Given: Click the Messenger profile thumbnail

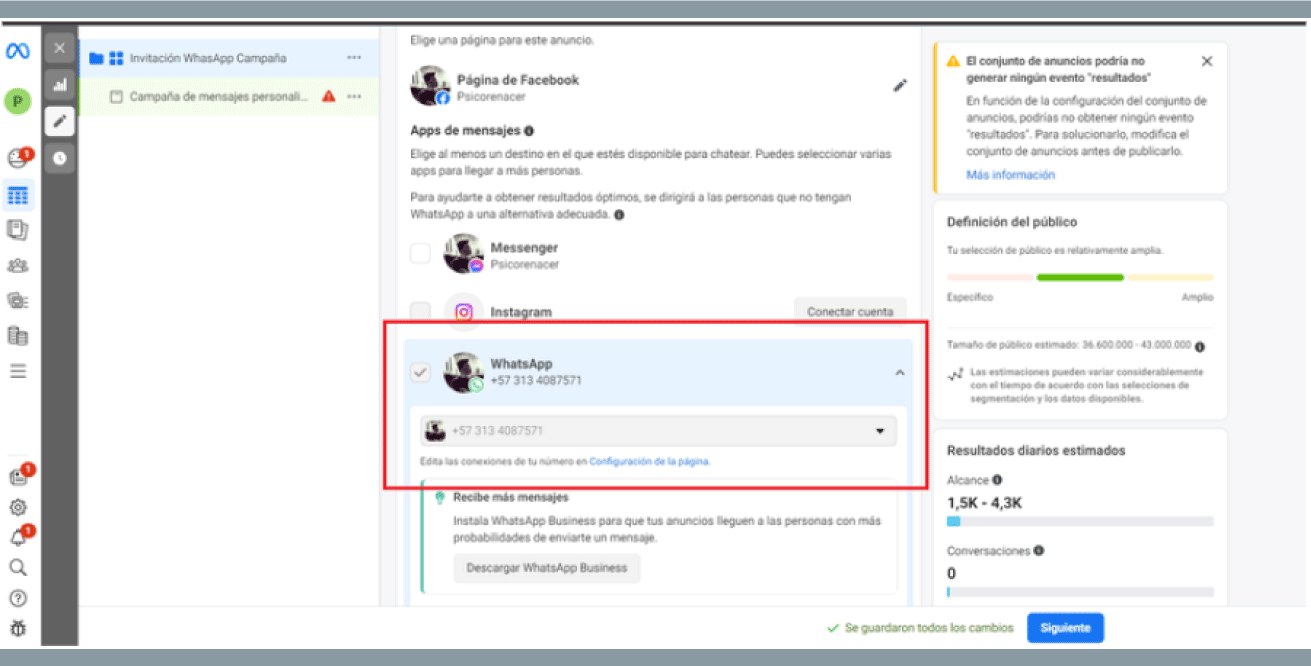Looking at the screenshot, I should (x=464, y=254).
